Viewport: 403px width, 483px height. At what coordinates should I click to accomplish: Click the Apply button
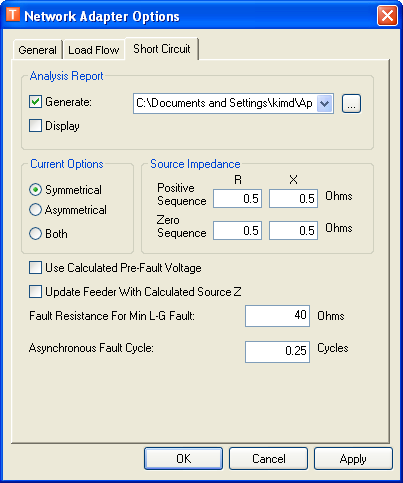click(353, 459)
